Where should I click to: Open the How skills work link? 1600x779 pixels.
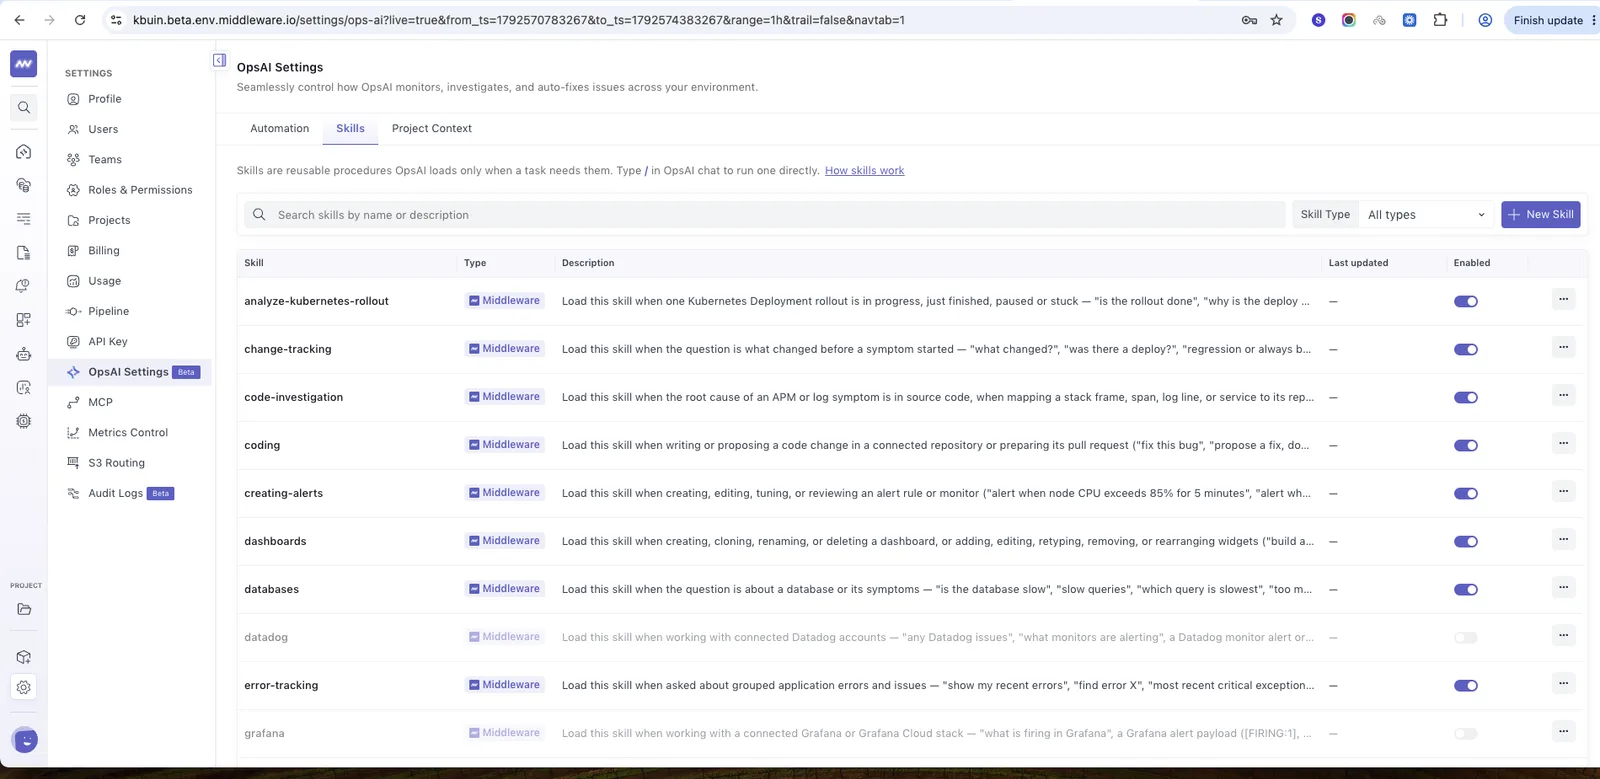[864, 171]
